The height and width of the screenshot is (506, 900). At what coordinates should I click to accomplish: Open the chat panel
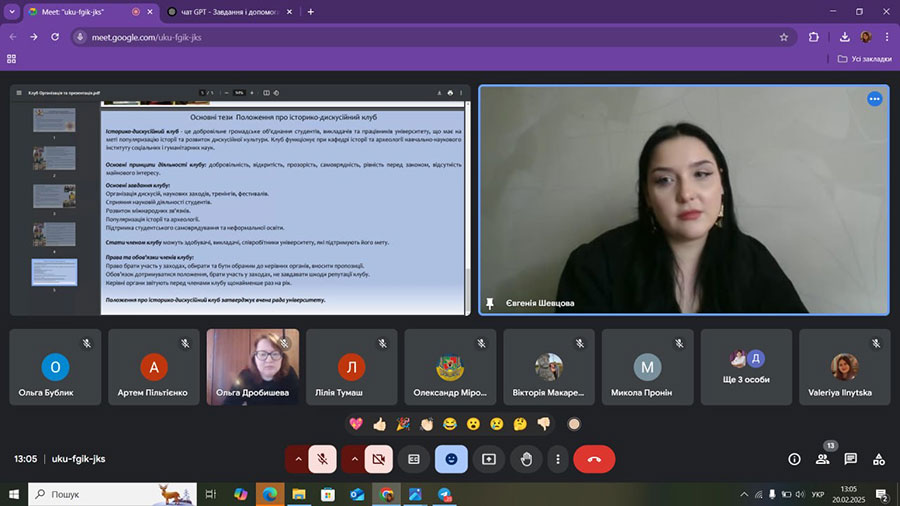tap(851, 459)
